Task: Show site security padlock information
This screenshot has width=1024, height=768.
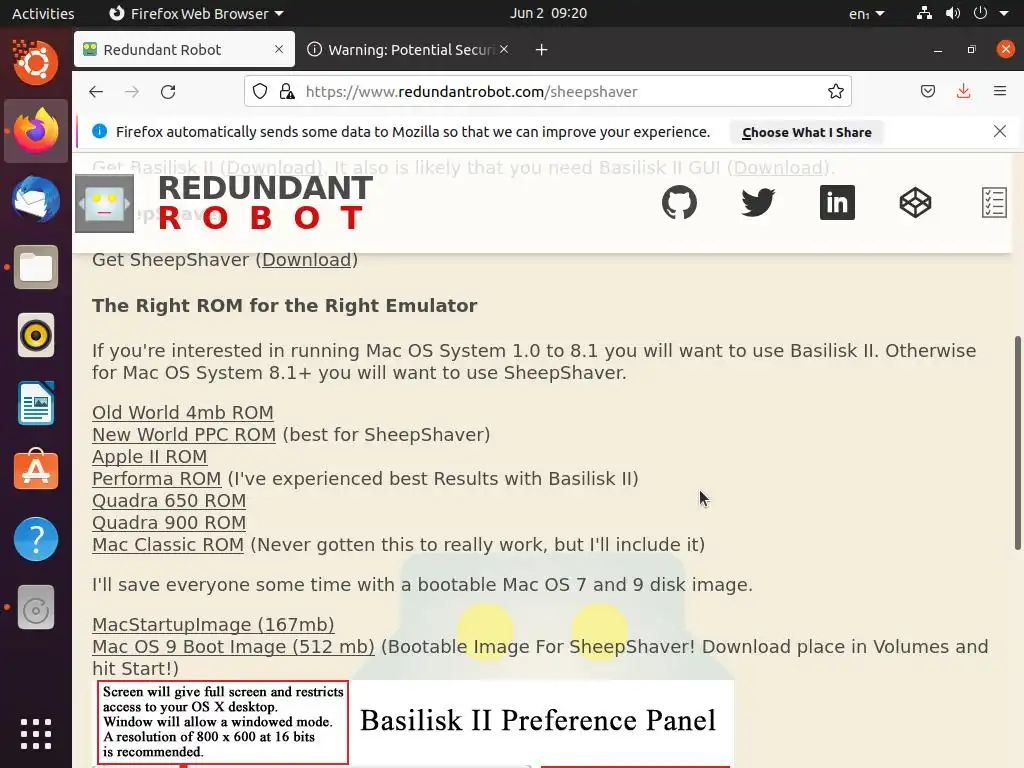Action: (x=287, y=91)
